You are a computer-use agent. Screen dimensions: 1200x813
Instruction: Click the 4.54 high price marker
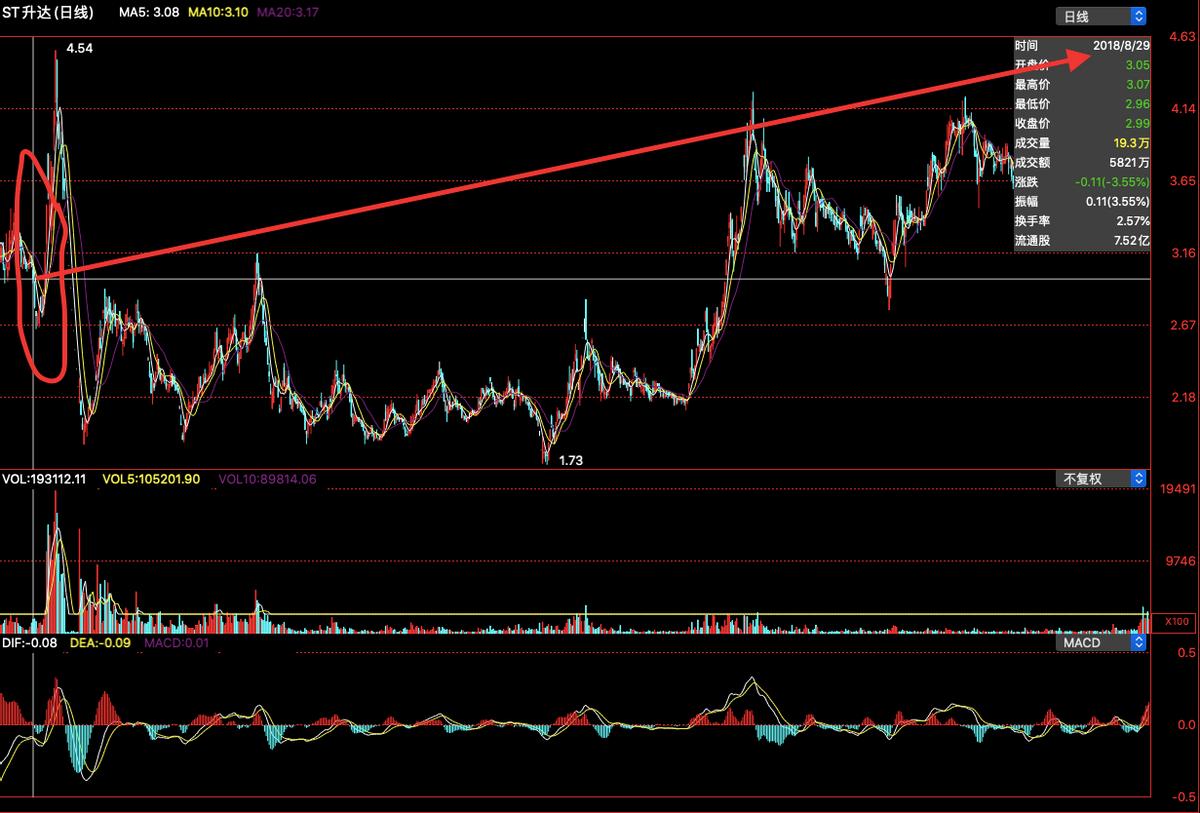coord(79,48)
